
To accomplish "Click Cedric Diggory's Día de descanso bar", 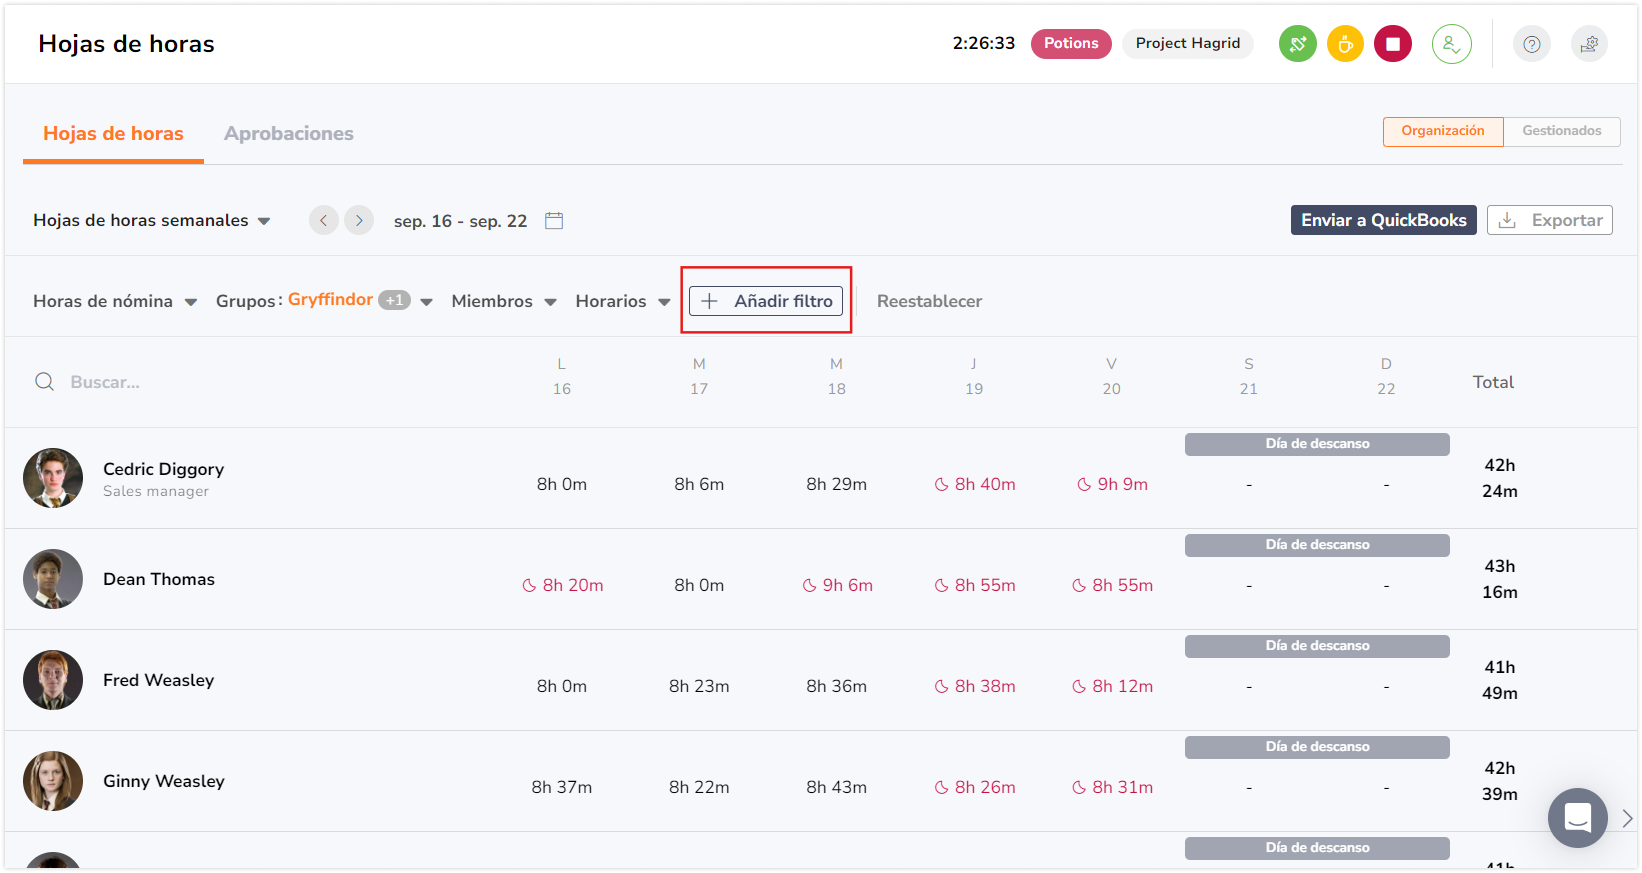I will coord(1317,444).
